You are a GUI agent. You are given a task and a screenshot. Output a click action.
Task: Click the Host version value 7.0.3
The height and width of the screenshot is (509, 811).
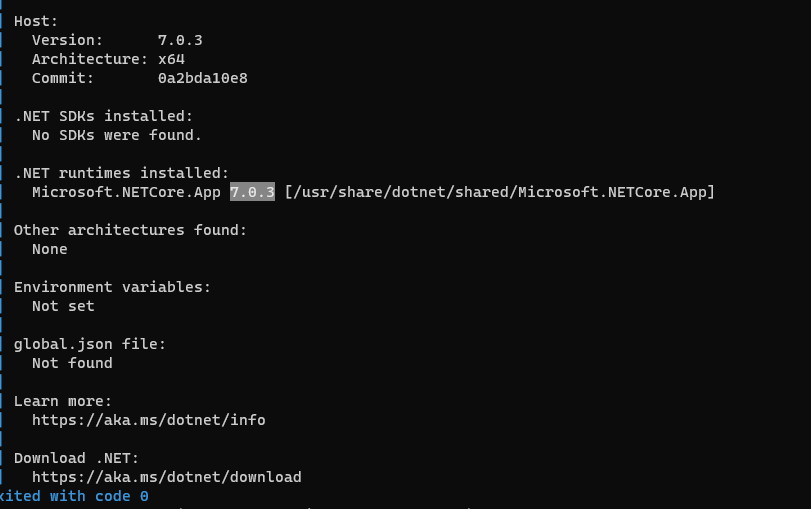click(x=180, y=40)
